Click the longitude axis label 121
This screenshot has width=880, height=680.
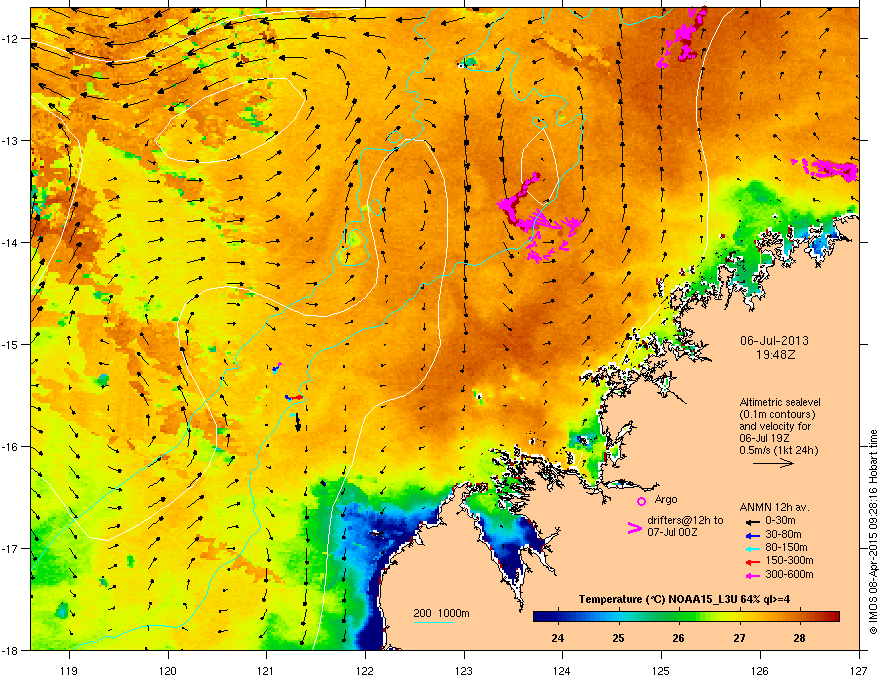click(x=266, y=670)
